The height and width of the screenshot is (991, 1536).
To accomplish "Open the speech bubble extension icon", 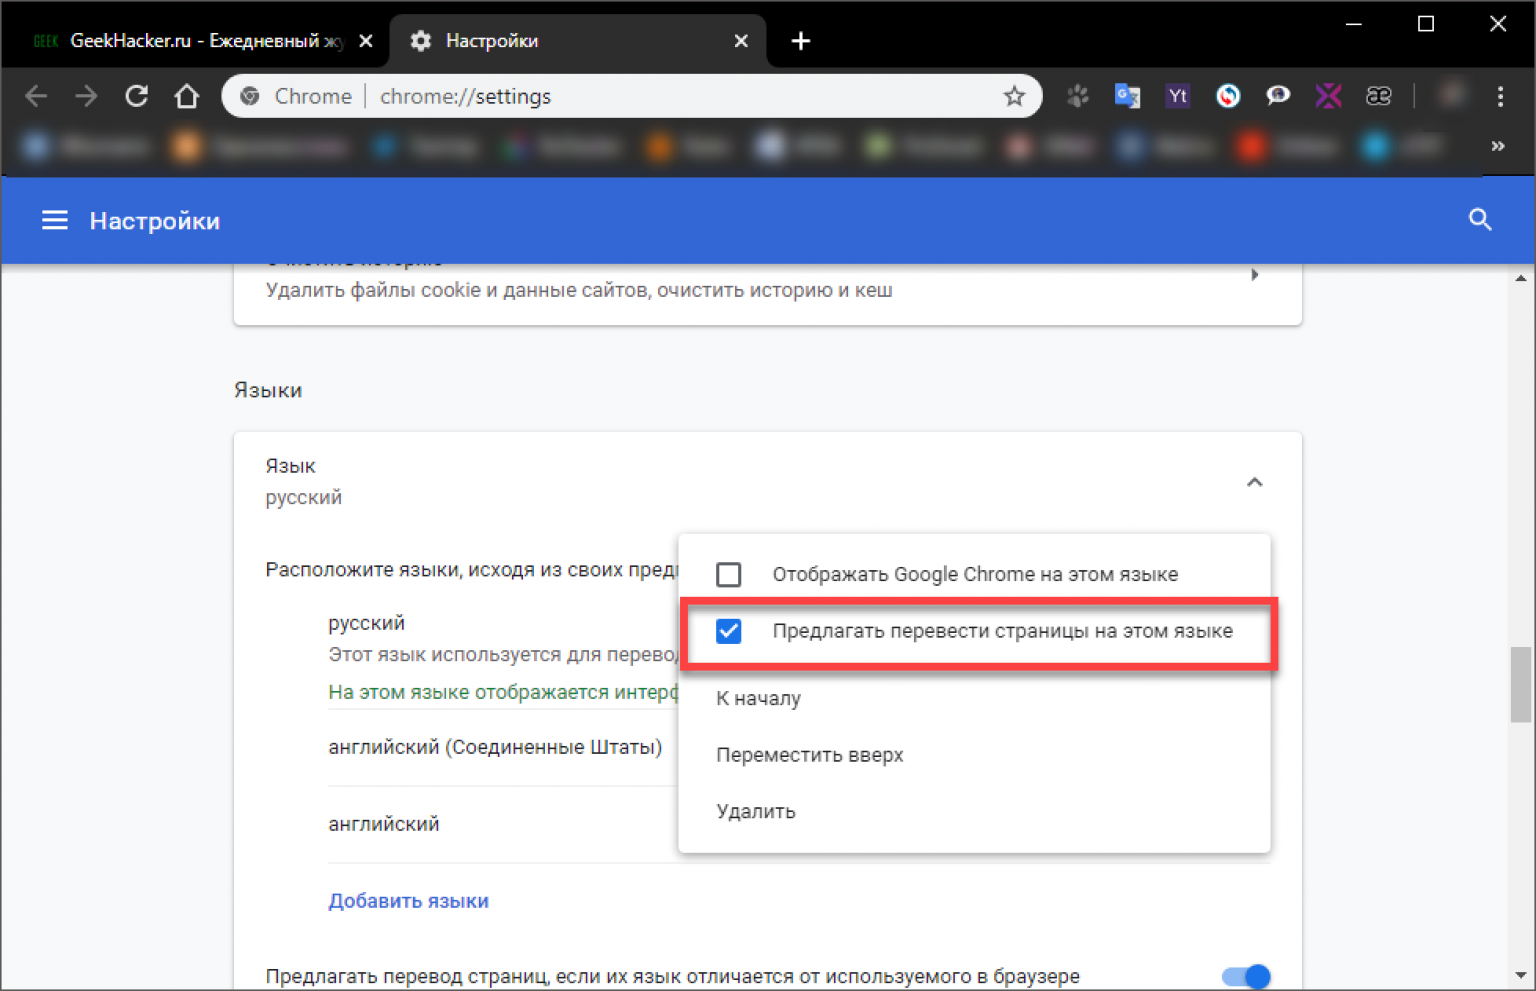I will click(1278, 96).
